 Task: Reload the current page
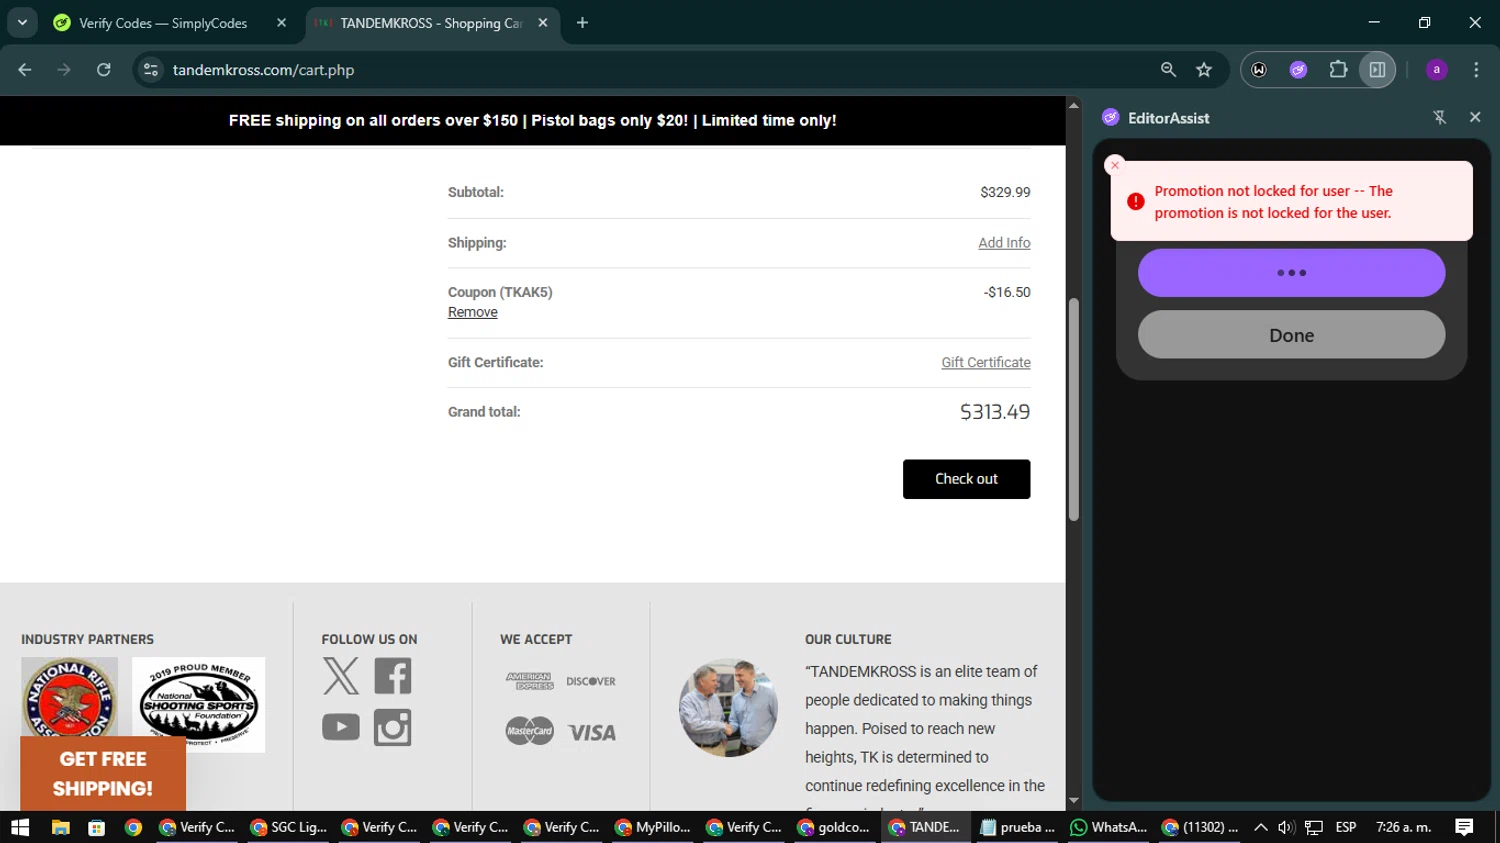[x=103, y=70]
